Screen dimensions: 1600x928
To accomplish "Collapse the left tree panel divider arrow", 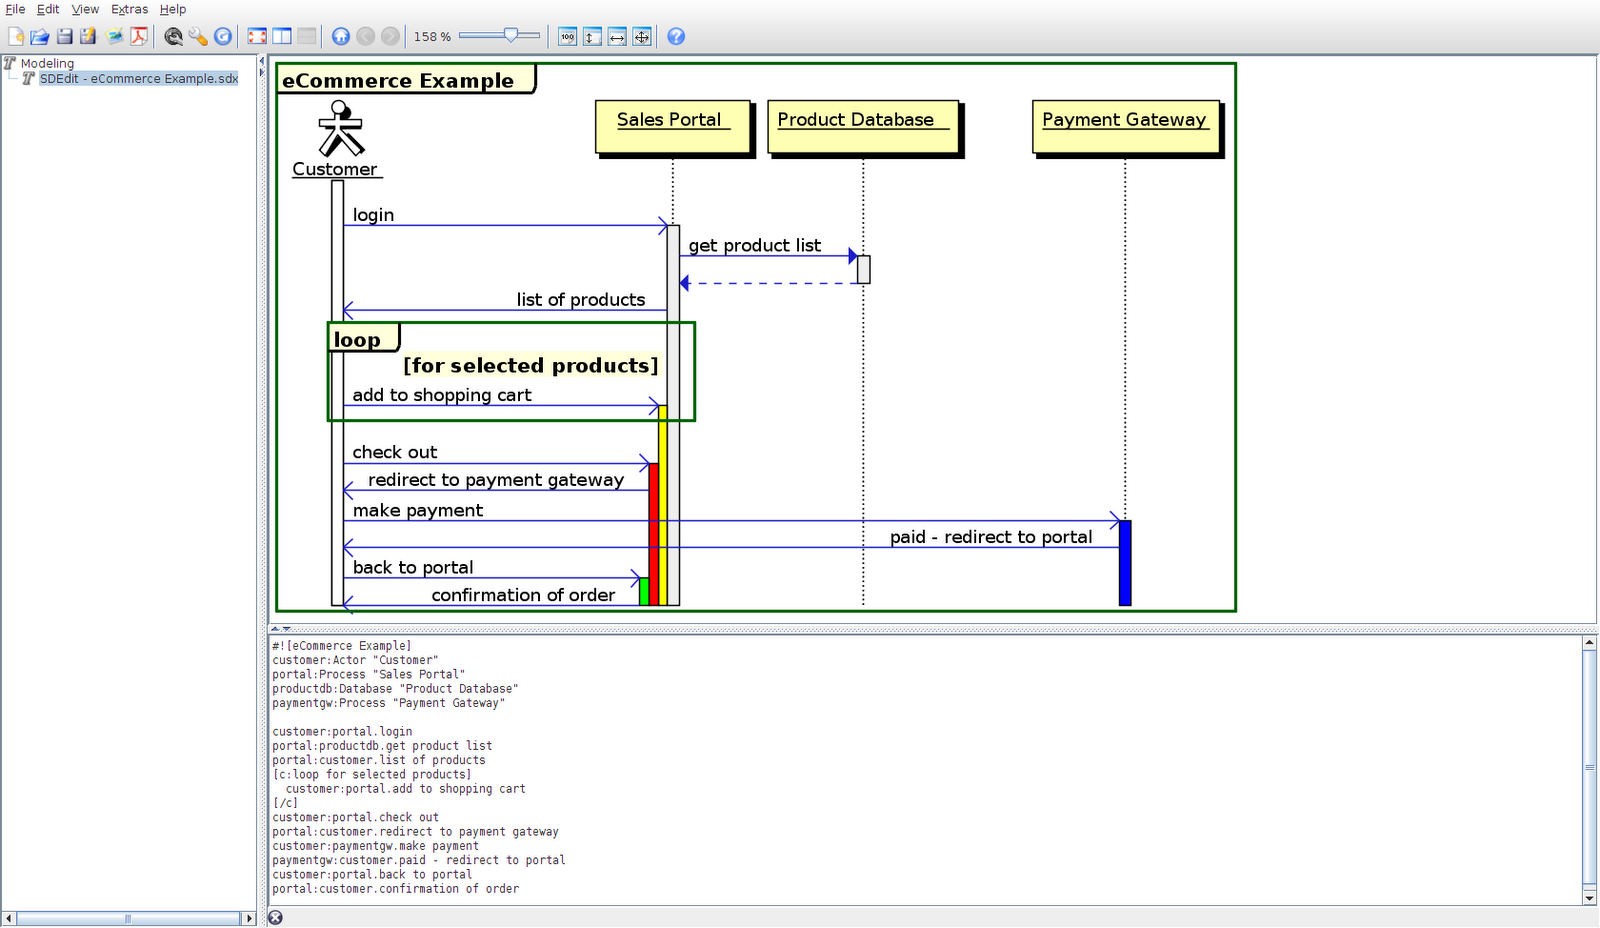I will 262,61.
